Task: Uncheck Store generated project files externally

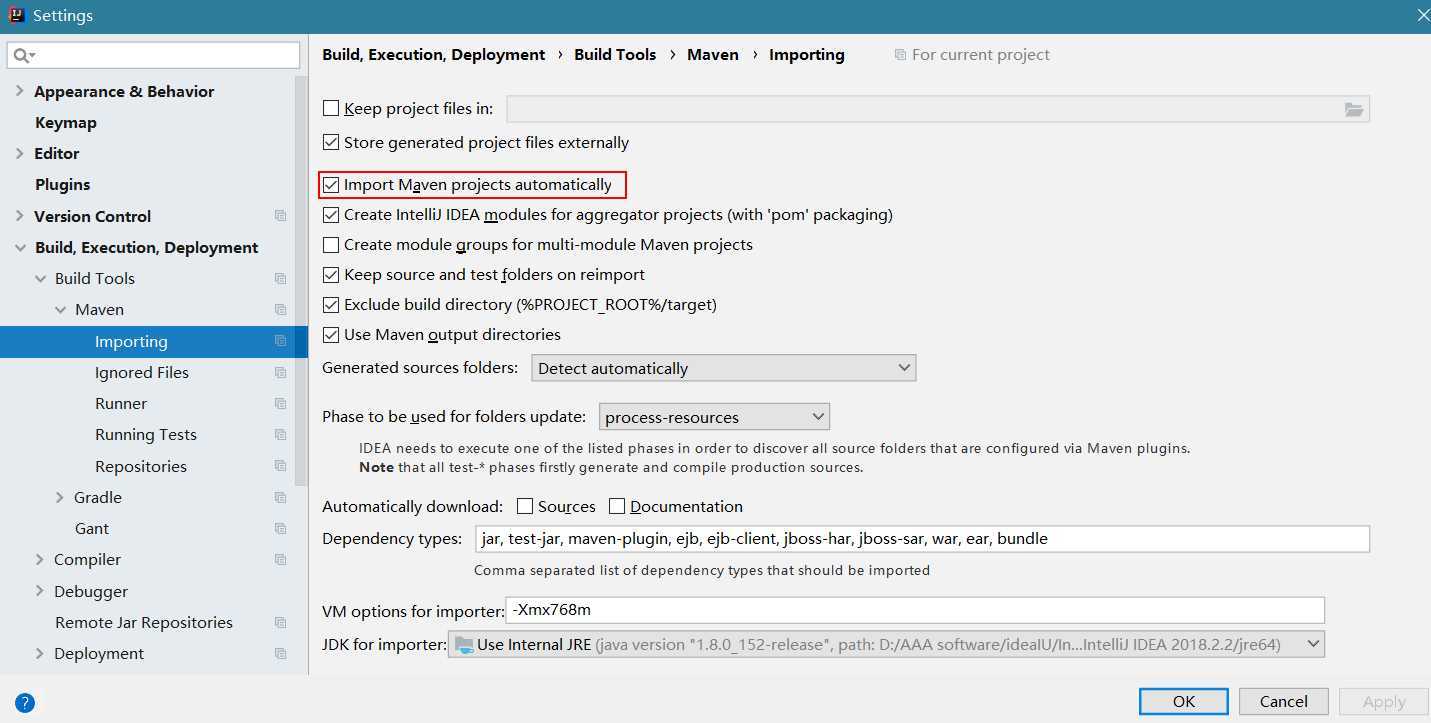Action: click(x=331, y=143)
